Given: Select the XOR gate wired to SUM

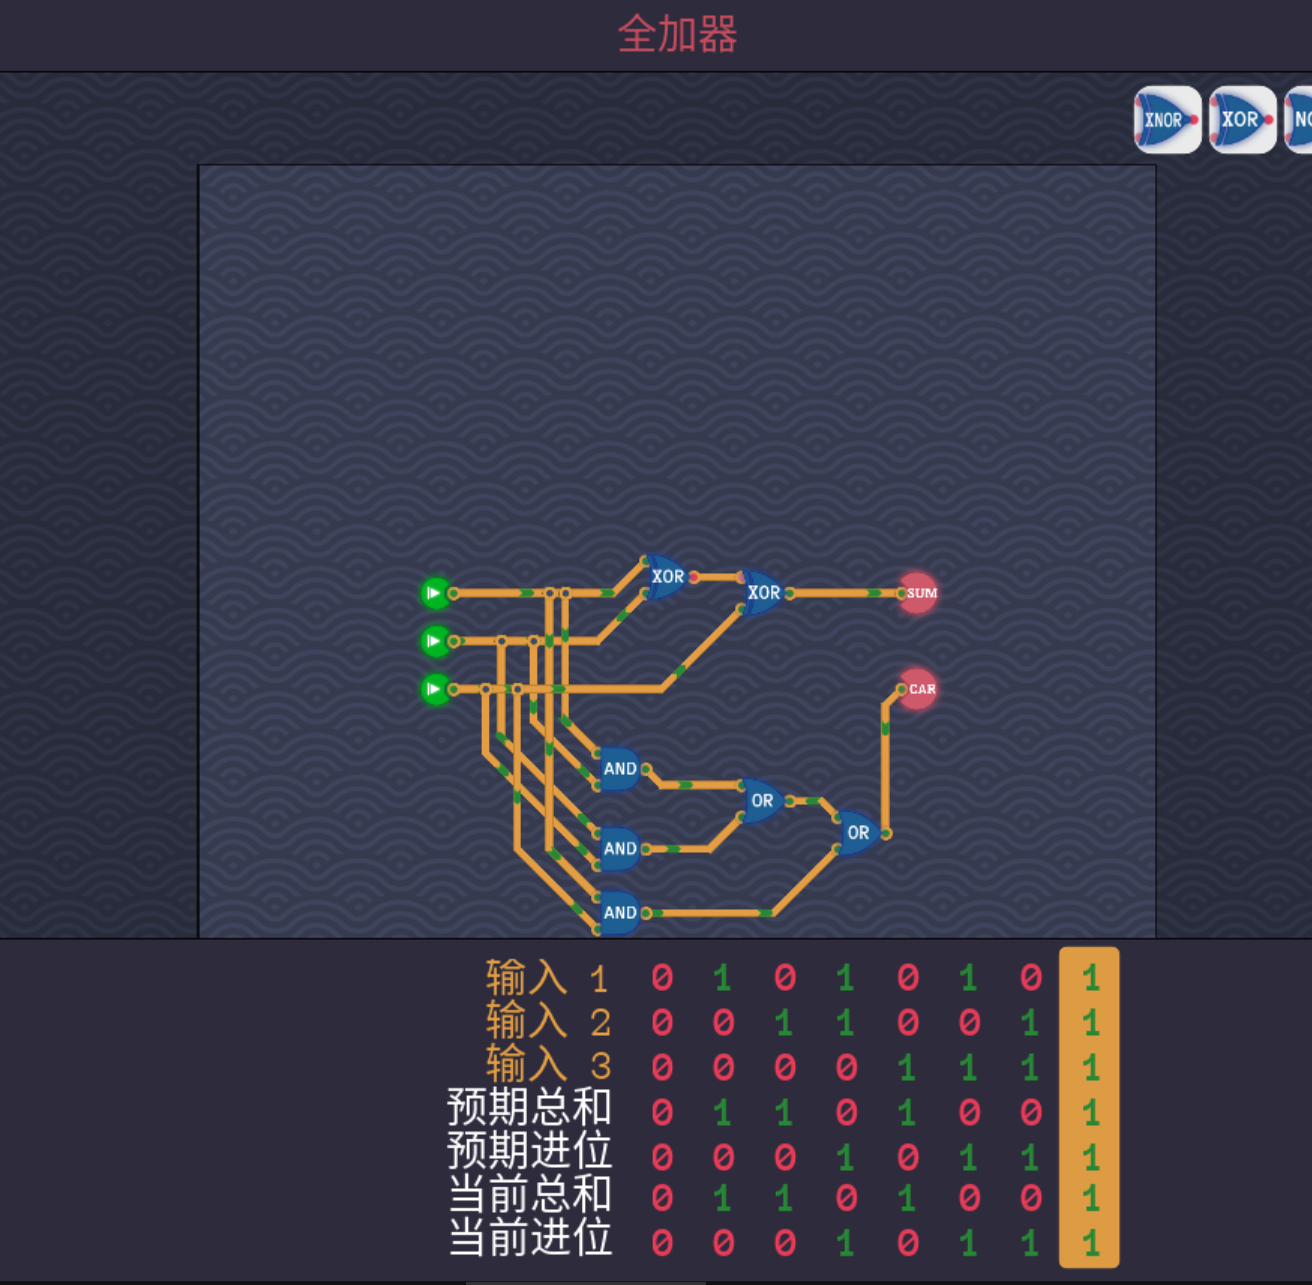Looking at the screenshot, I should (763, 593).
